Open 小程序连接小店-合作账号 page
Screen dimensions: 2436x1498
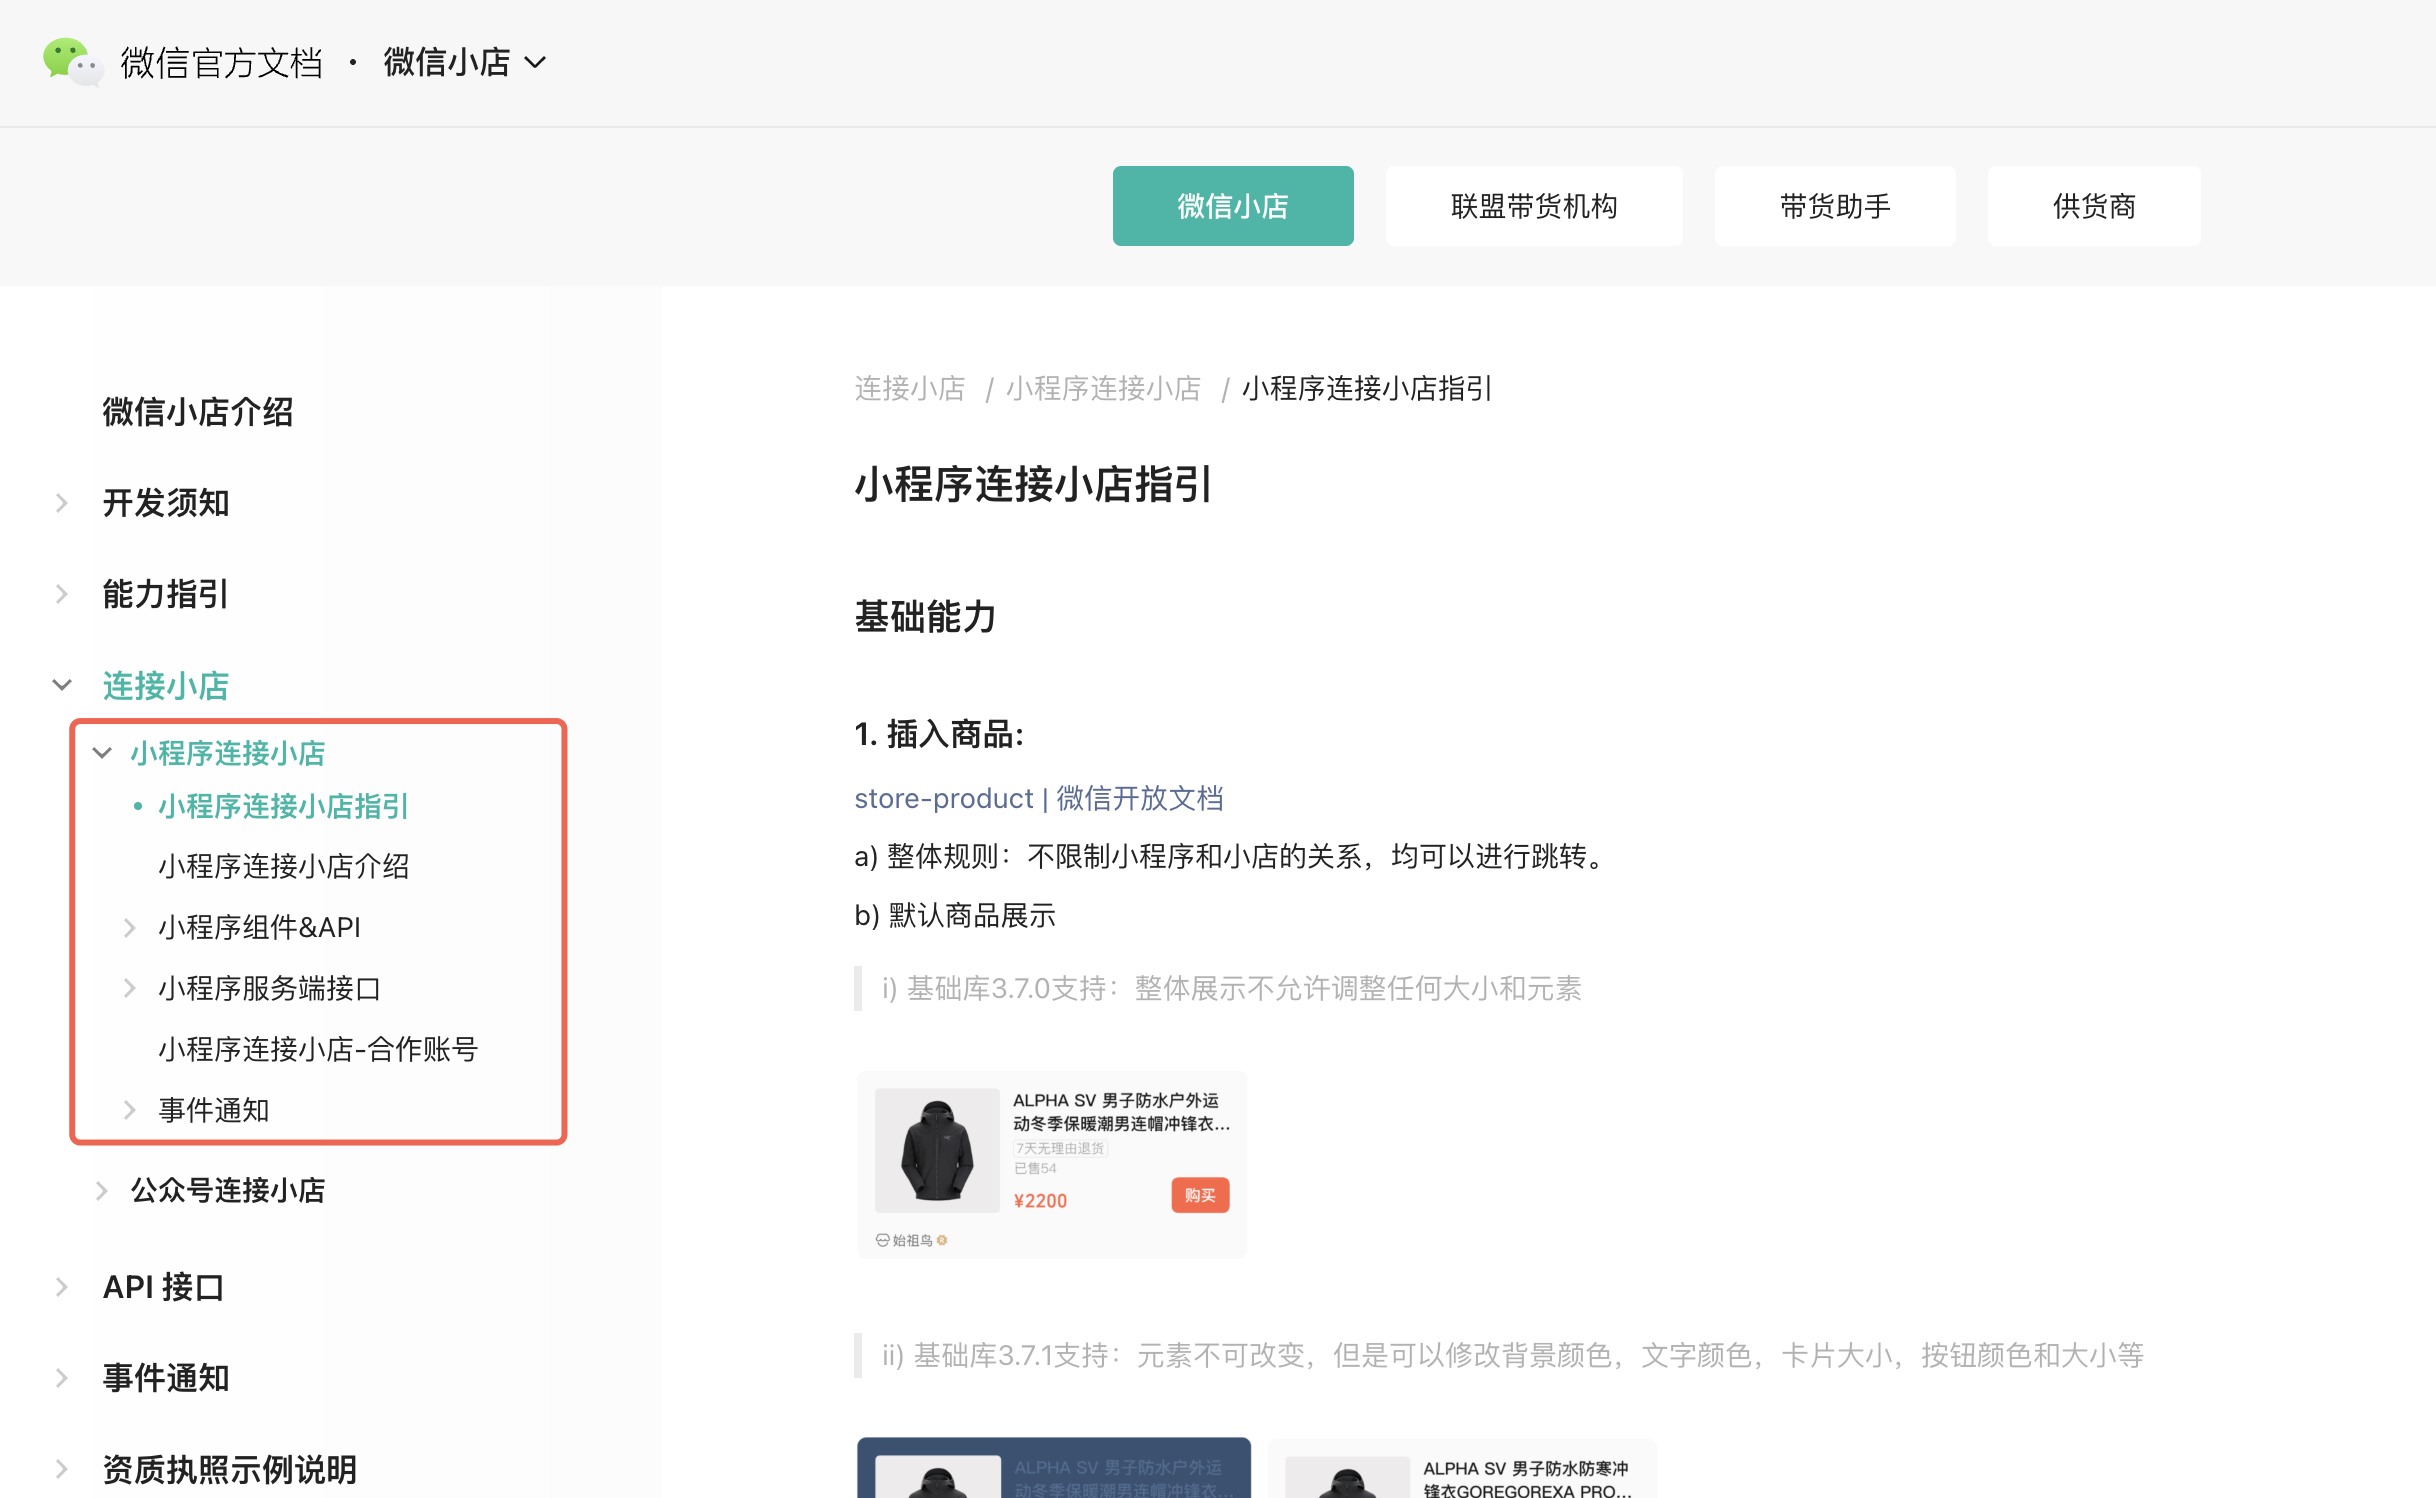click(318, 1050)
